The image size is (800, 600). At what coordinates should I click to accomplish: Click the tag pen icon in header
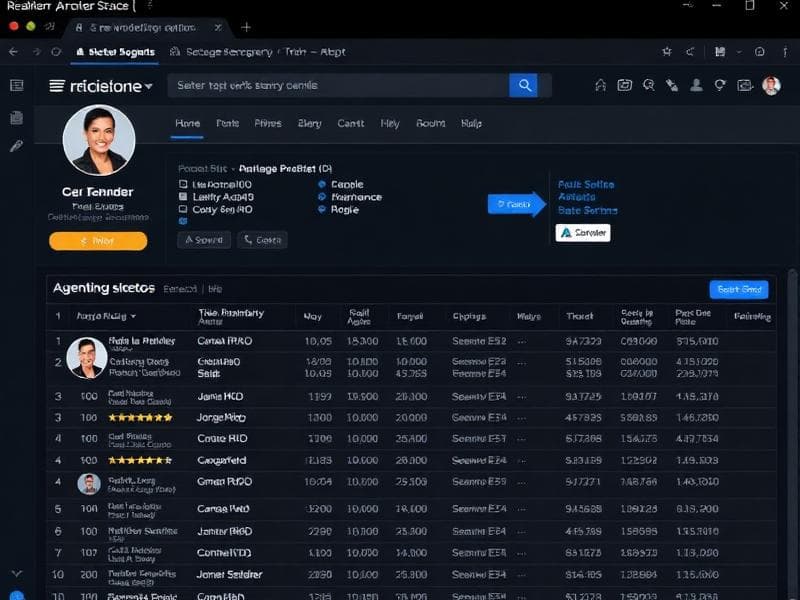tap(672, 85)
